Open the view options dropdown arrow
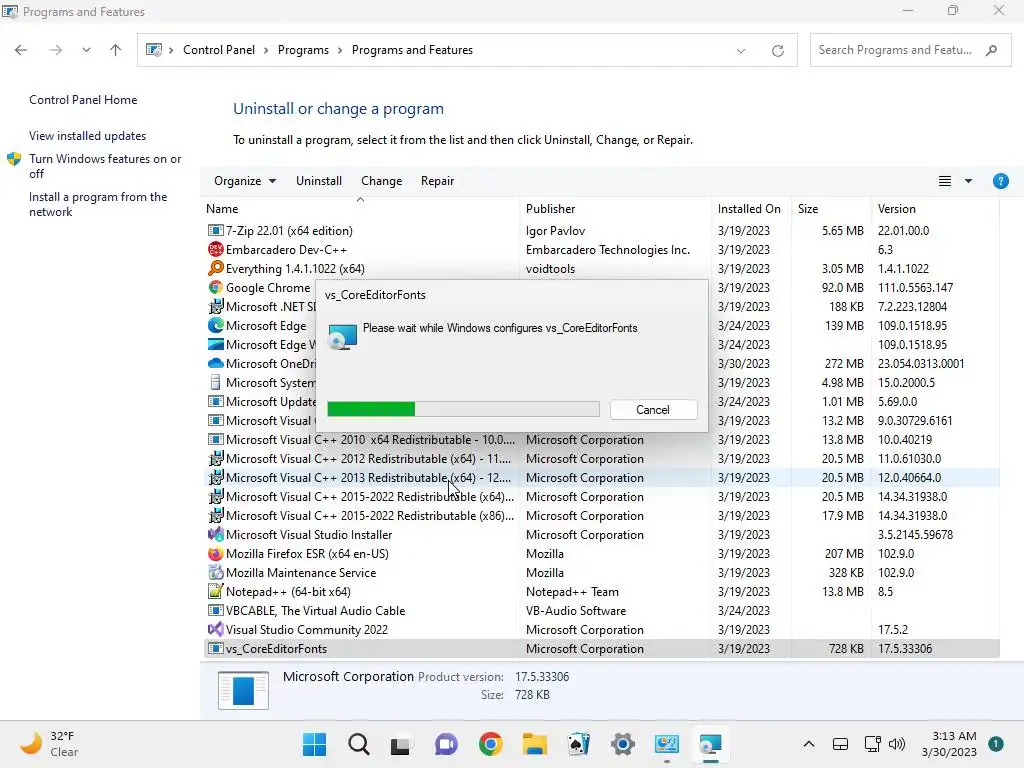 [968, 181]
